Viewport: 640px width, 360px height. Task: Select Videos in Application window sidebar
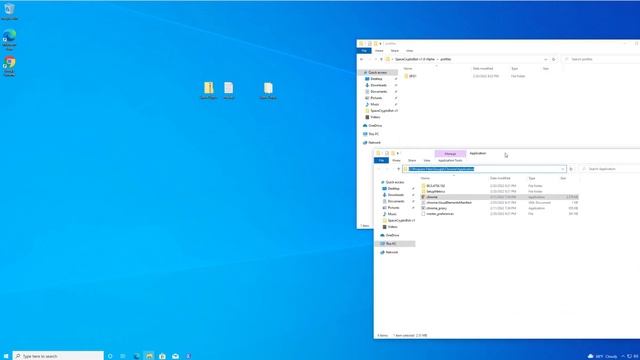tap(392, 227)
